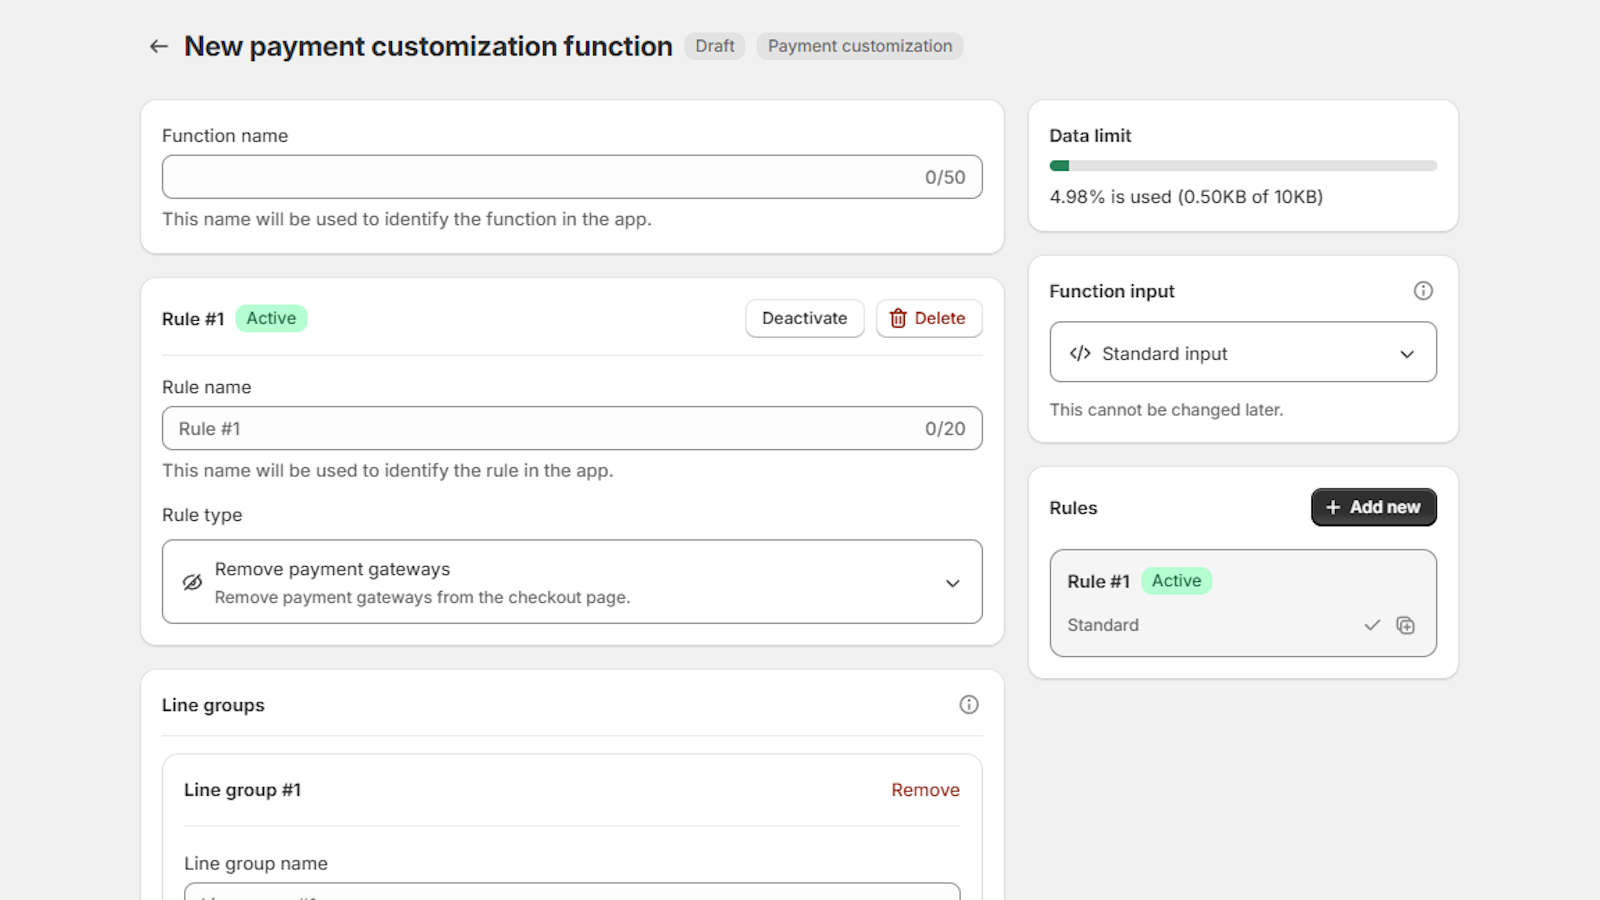This screenshot has width=1600, height=900.
Task: Click the trash icon next to Delete
Action: pos(898,318)
